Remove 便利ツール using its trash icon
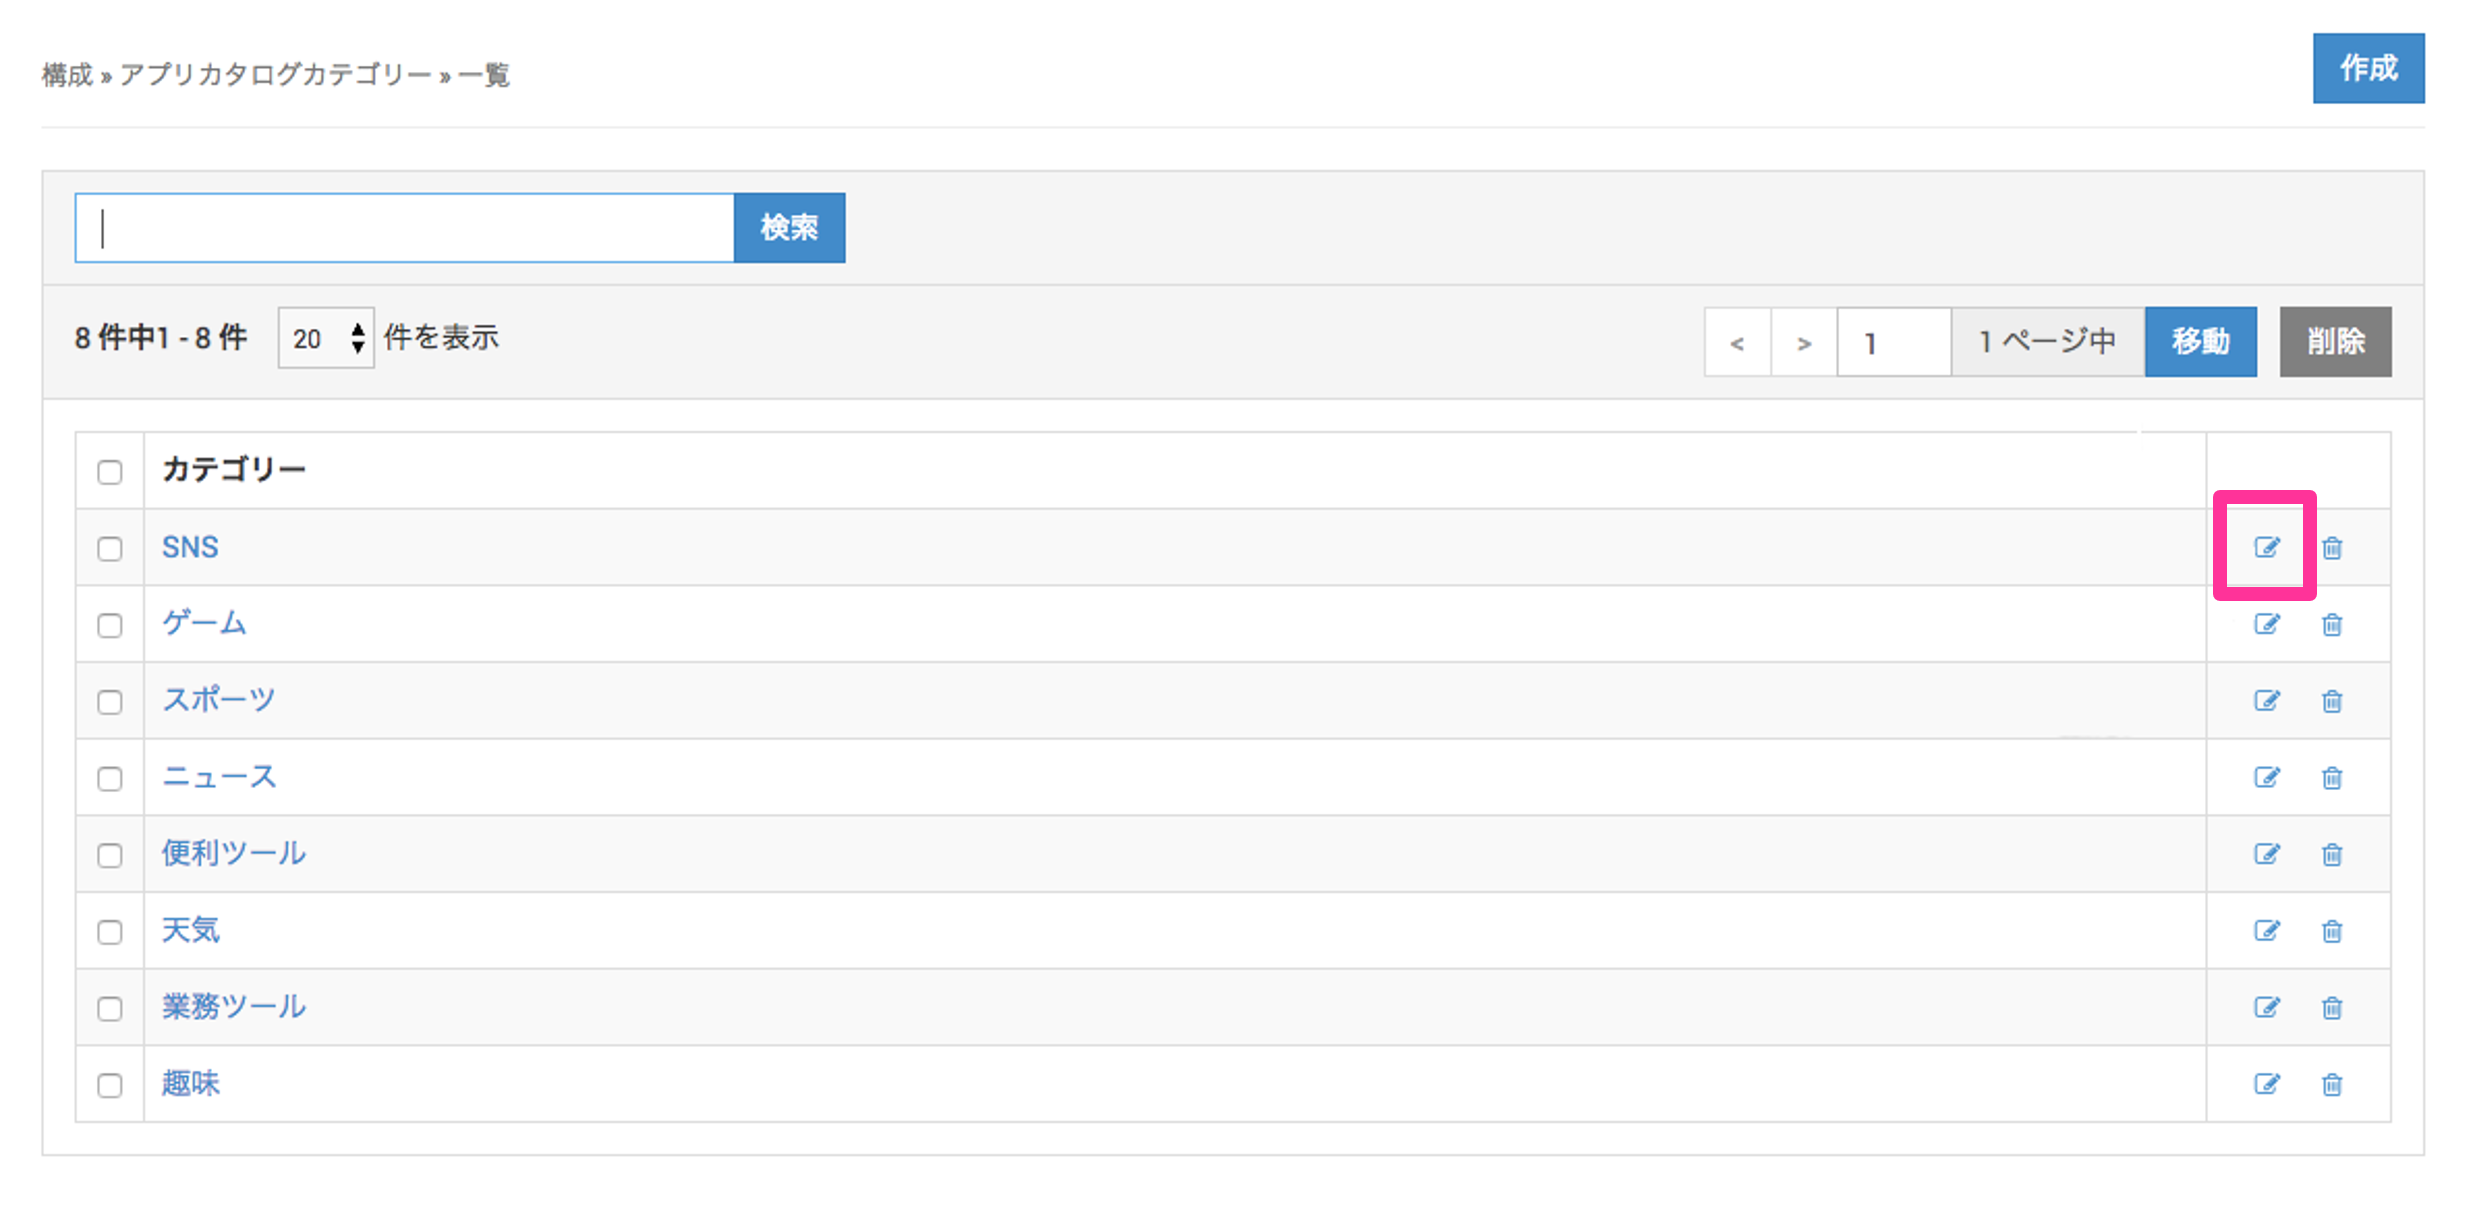The width and height of the screenshot is (2475, 1208). coord(2332,855)
